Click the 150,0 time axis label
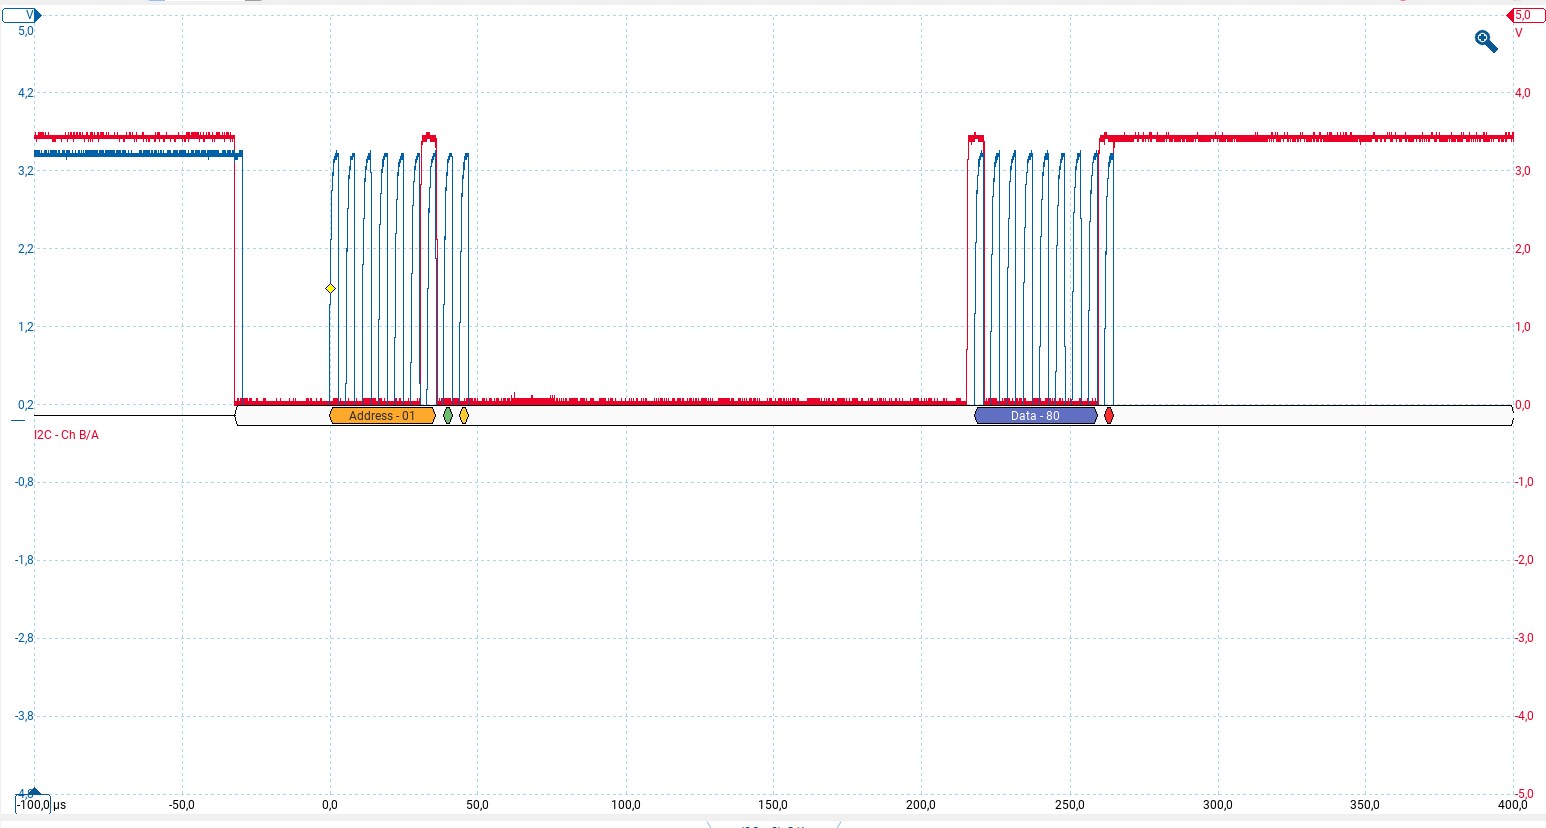 click(773, 805)
